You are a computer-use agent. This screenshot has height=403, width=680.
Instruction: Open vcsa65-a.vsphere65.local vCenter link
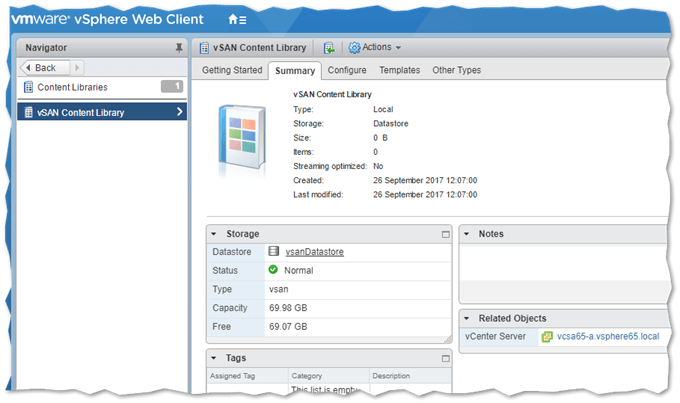pos(608,336)
